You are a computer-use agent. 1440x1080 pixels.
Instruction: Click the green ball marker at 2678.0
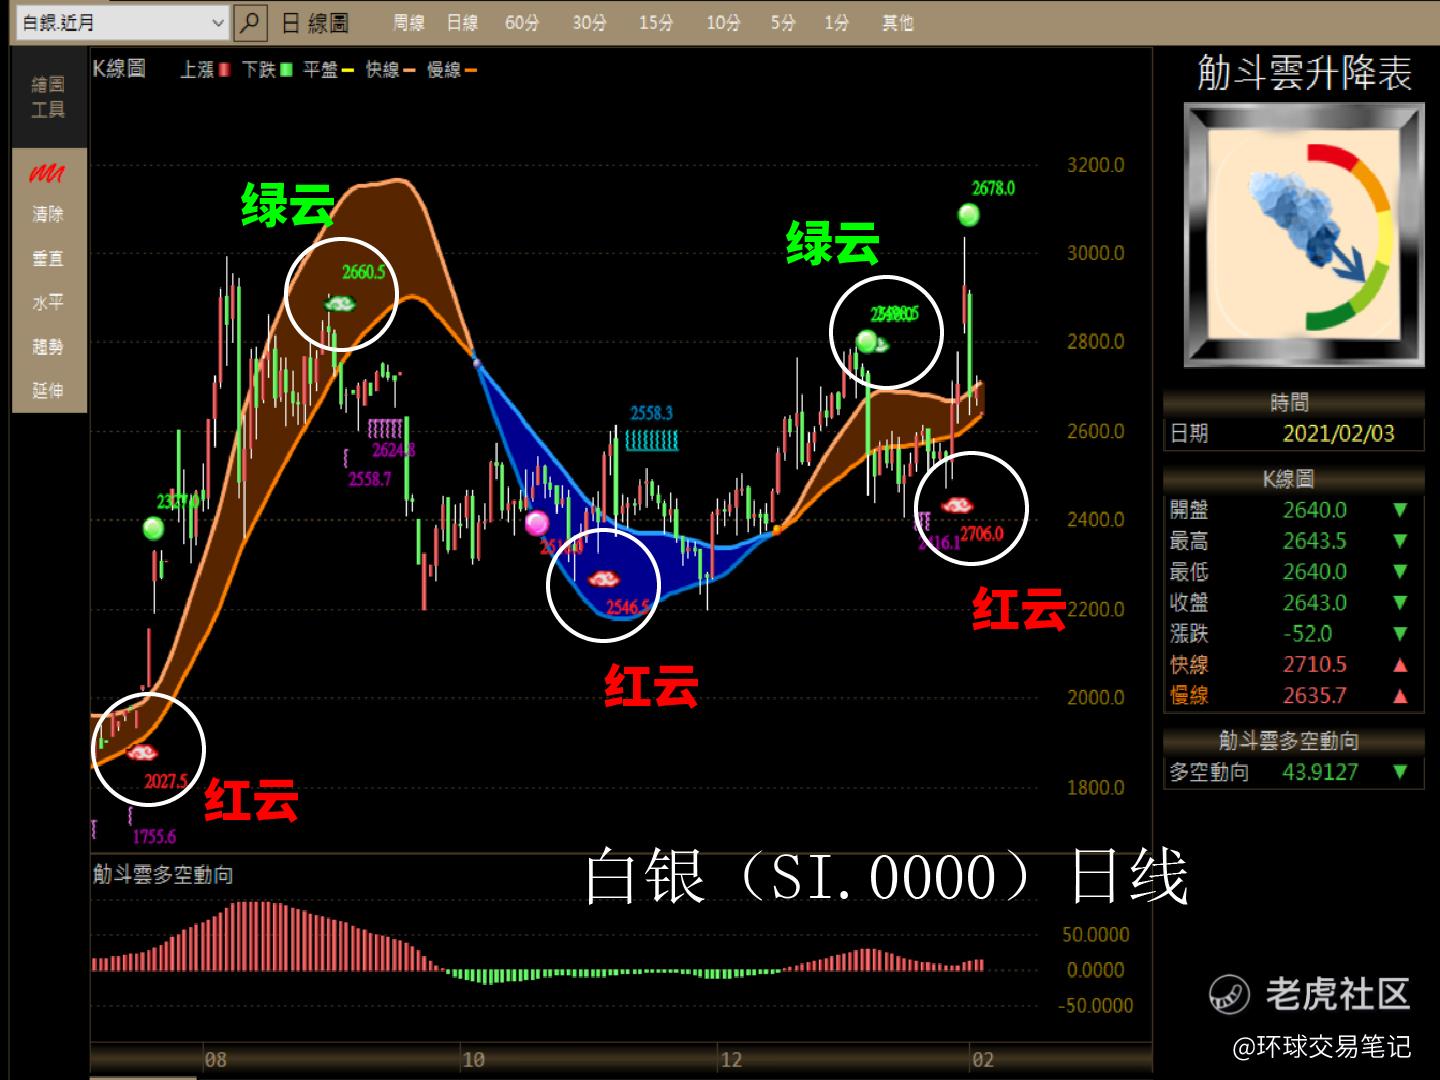click(x=968, y=214)
